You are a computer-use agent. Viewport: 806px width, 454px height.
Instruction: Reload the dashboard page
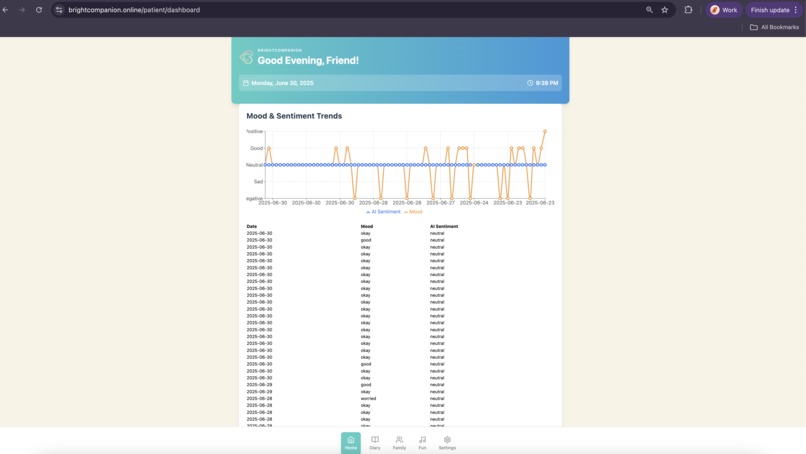(x=39, y=10)
